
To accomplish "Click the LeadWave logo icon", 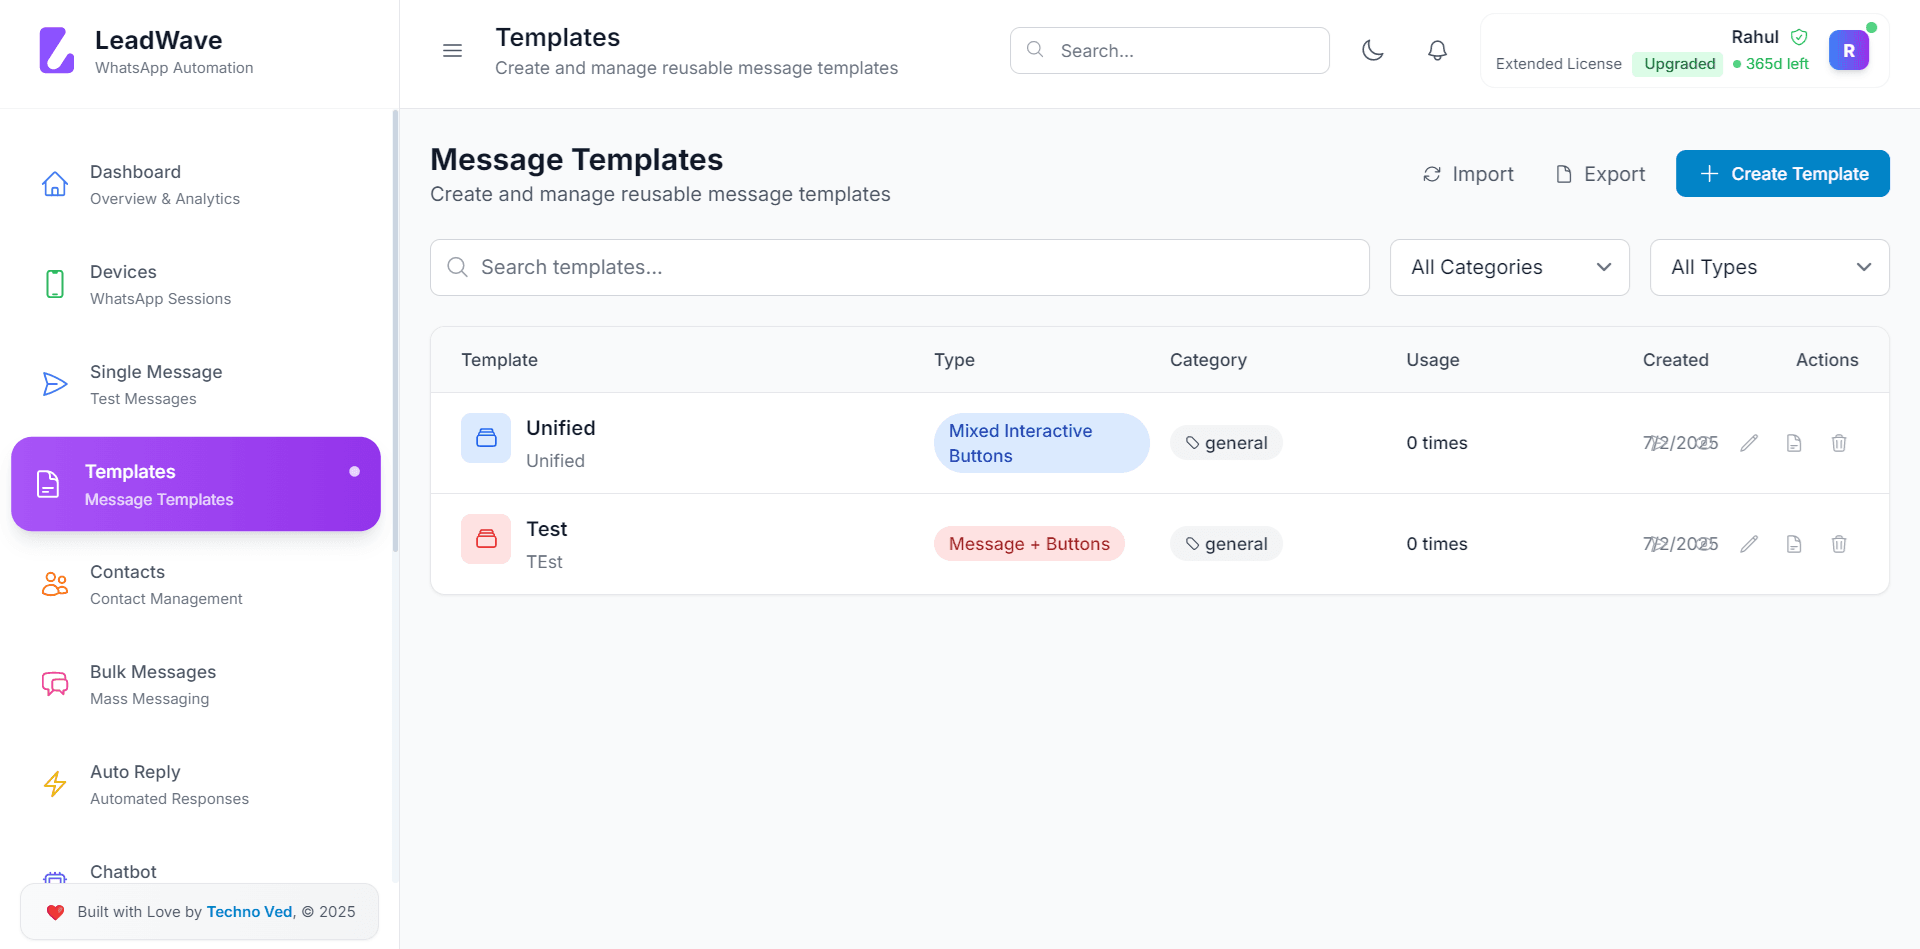I will [57, 51].
